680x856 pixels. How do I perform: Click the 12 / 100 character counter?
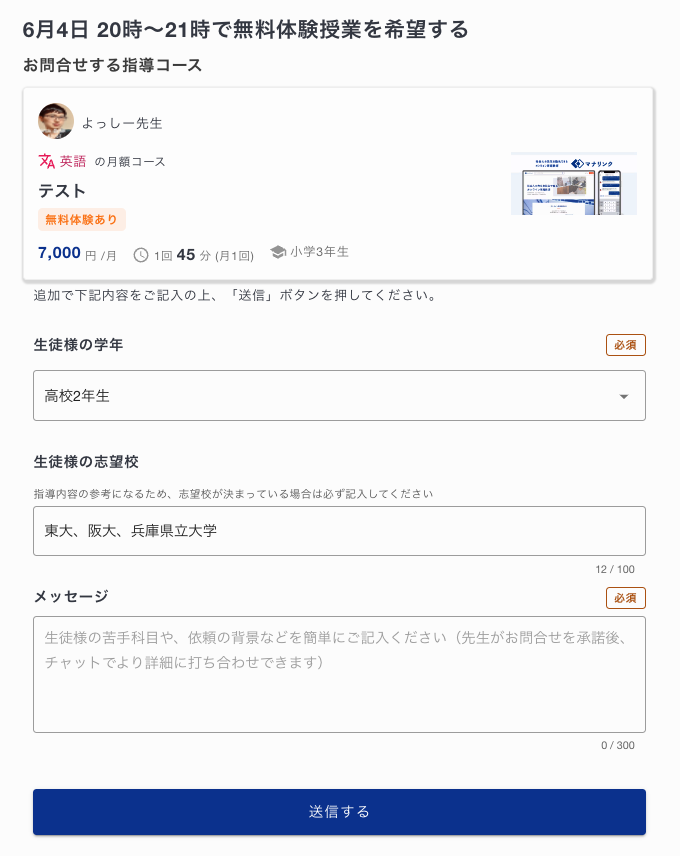[x=615, y=569]
